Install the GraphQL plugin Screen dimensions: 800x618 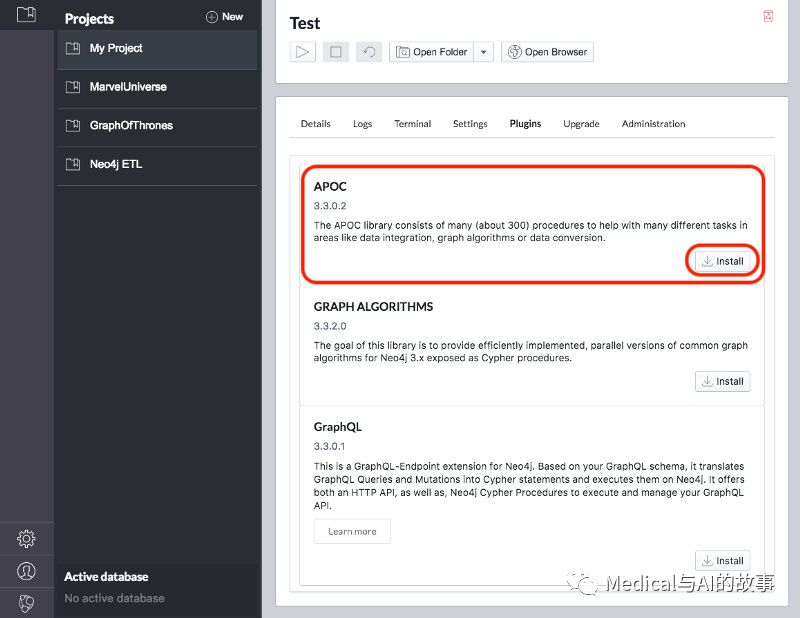coord(722,561)
